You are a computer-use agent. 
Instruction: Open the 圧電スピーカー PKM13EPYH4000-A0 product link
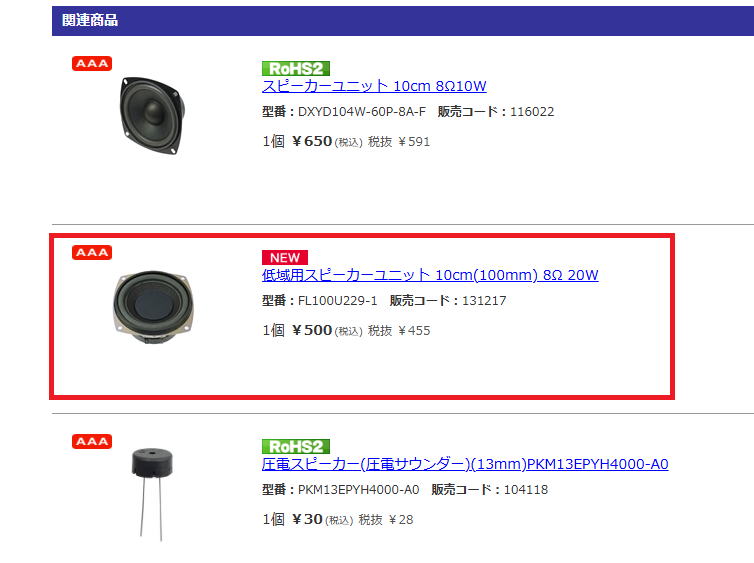[465, 464]
